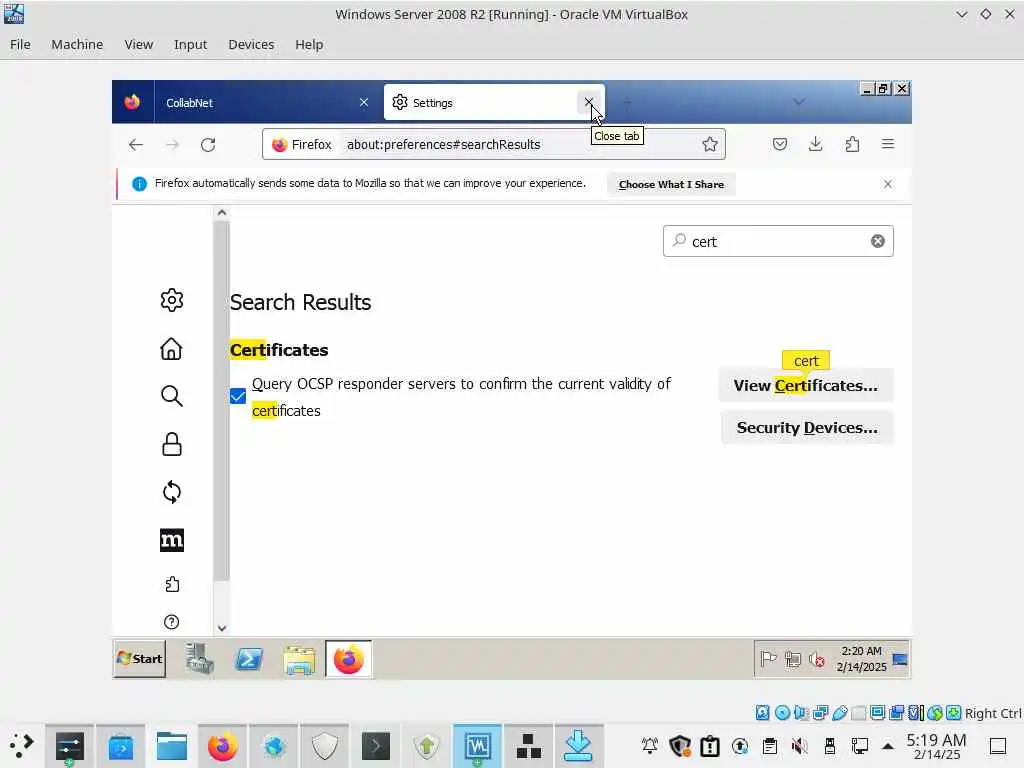Open Save to Pocket icon
This screenshot has width=1024, height=768.
[780, 144]
